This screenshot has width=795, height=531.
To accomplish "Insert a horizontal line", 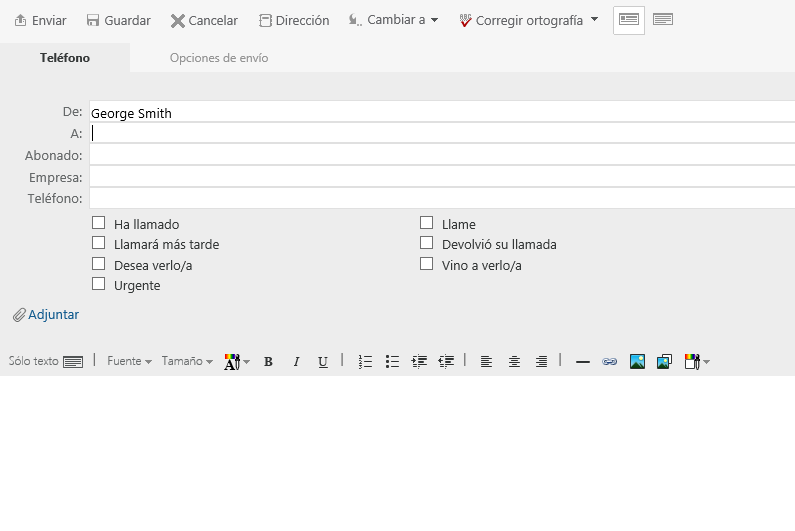I will point(583,362).
